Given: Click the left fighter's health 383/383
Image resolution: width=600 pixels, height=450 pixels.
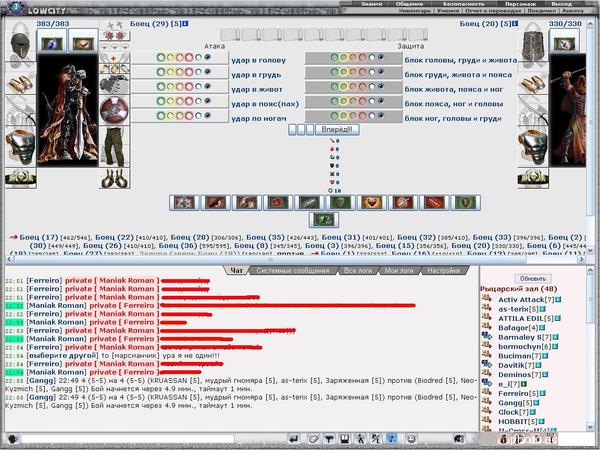Looking at the screenshot, I should 53,24.
